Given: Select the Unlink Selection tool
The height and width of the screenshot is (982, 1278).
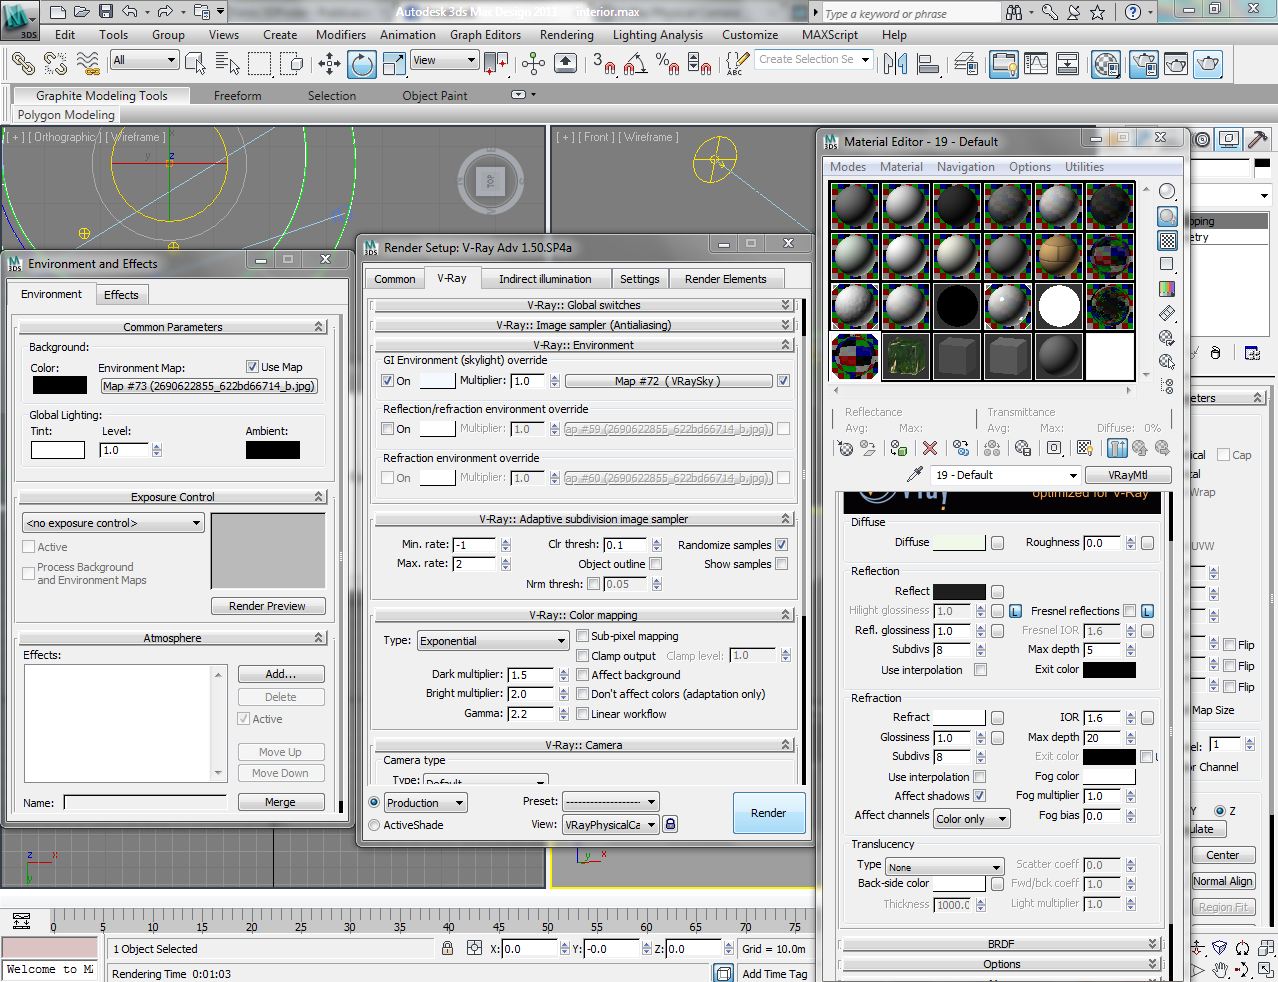Looking at the screenshot, I should (x=55, y=64).
